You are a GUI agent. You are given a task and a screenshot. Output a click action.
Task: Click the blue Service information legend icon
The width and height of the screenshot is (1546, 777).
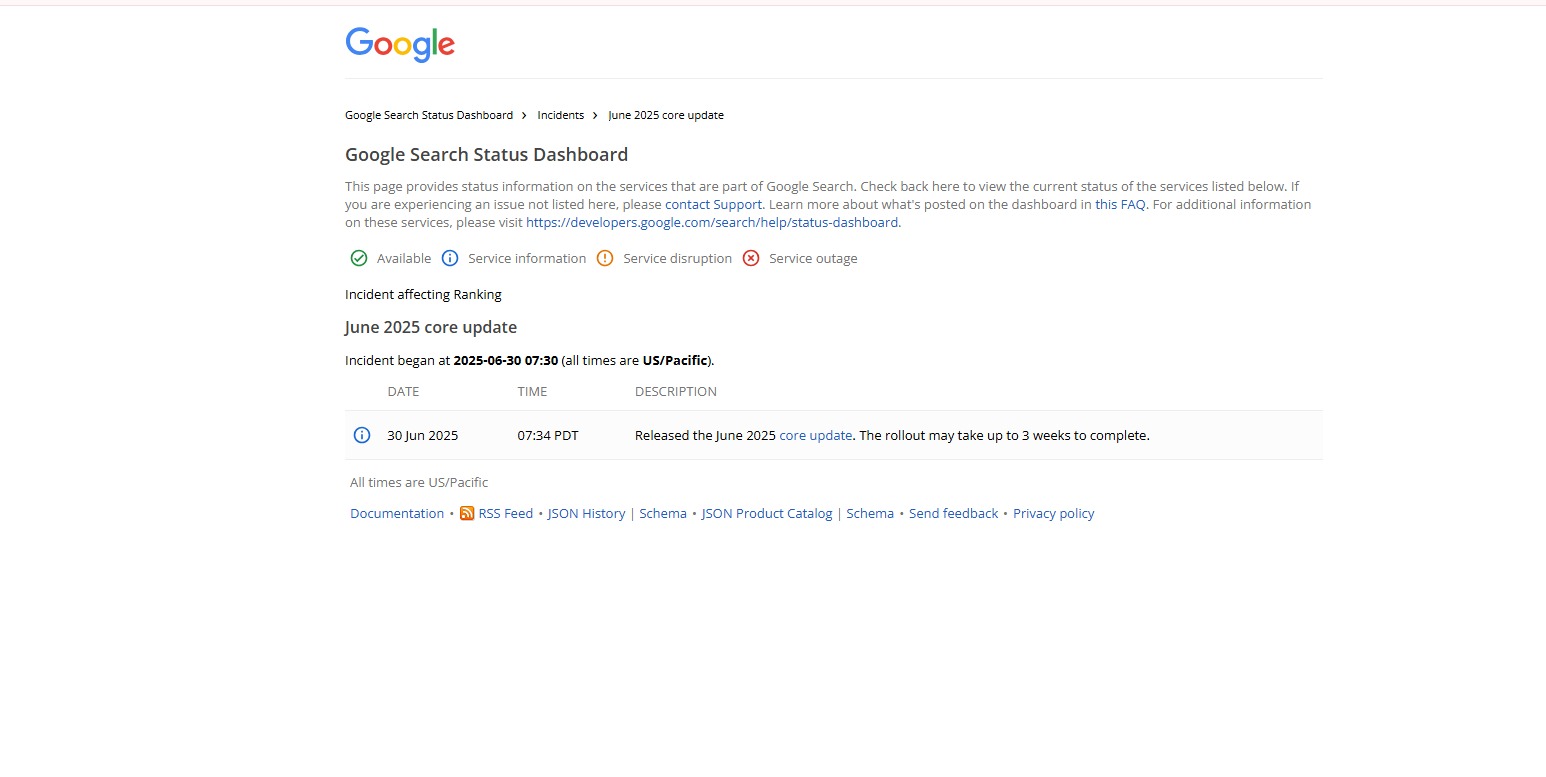[x=450, y=258]
